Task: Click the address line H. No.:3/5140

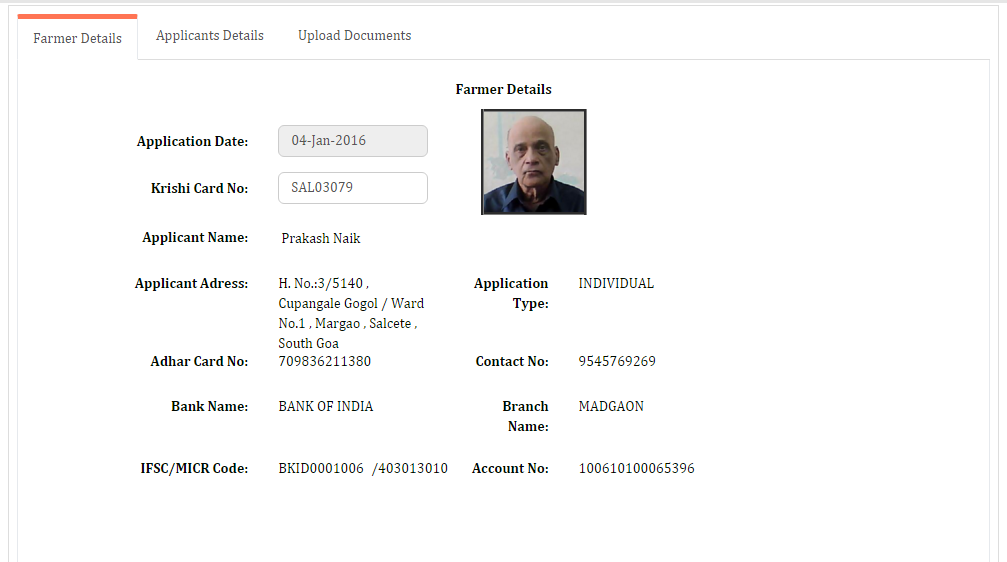Action: tap(323, 283)
